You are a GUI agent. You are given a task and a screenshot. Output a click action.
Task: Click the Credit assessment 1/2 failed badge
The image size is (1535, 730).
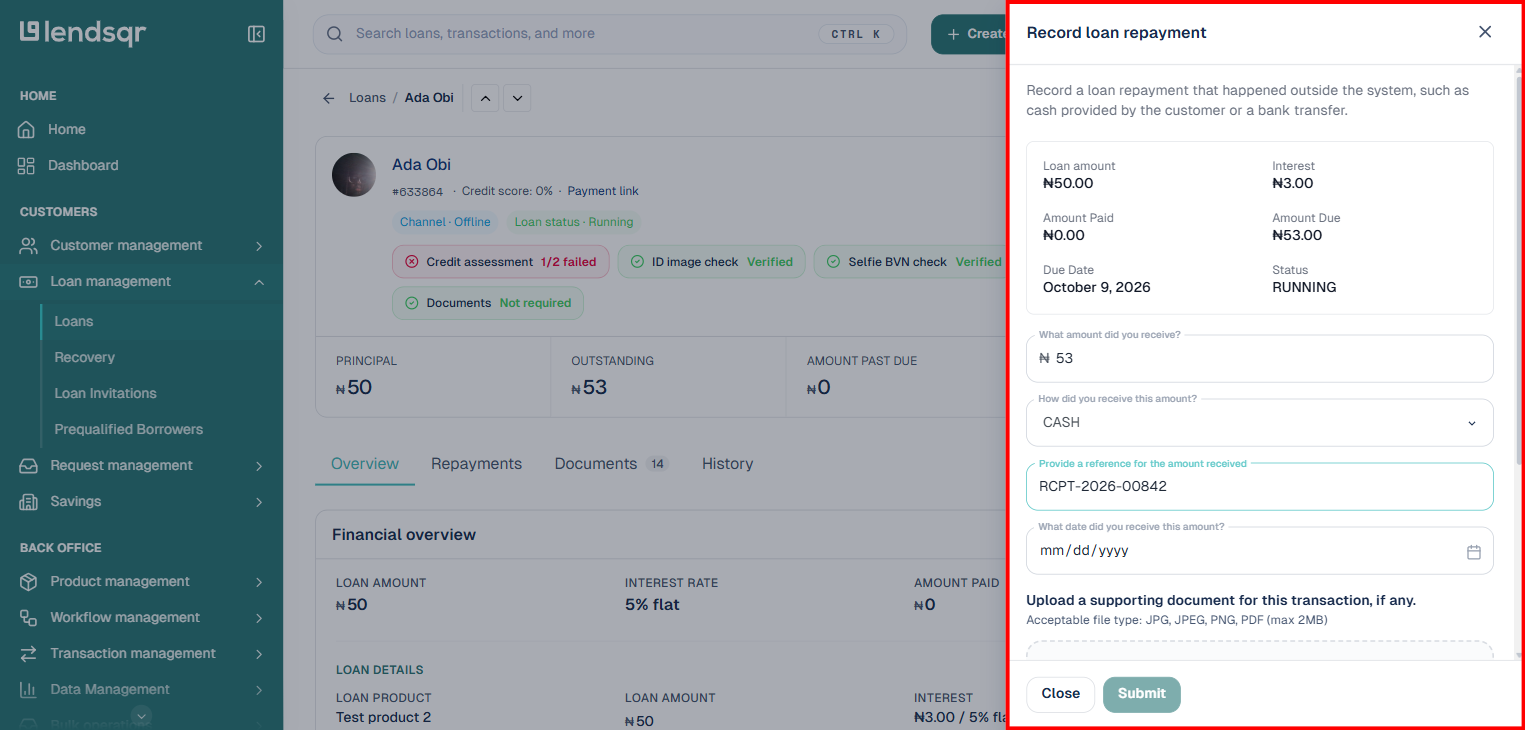click(x=500, y=262)
